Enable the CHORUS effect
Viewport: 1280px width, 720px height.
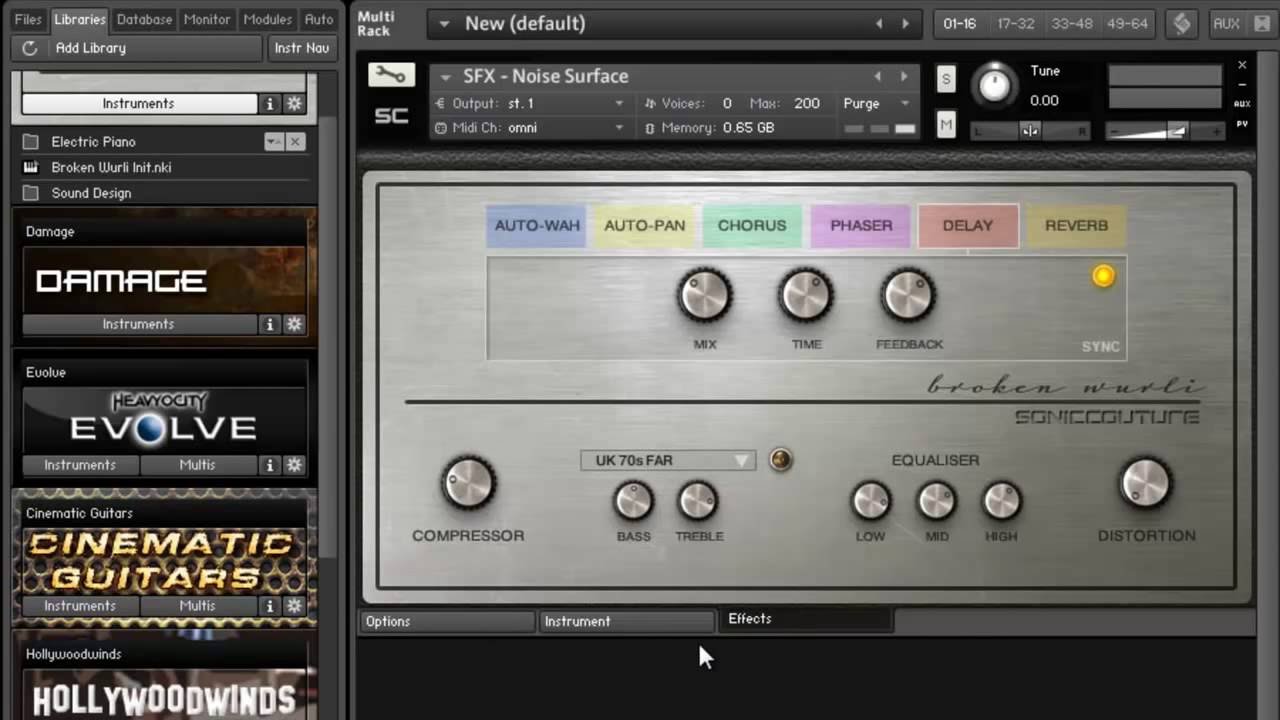point(752,226)
